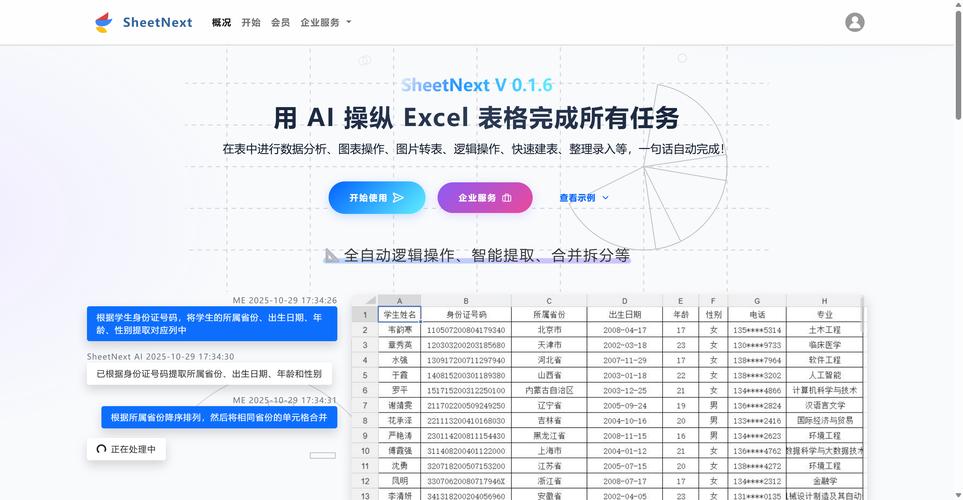Open the 会员 nav item
The image size is (963, 500).
coord(280,22)
